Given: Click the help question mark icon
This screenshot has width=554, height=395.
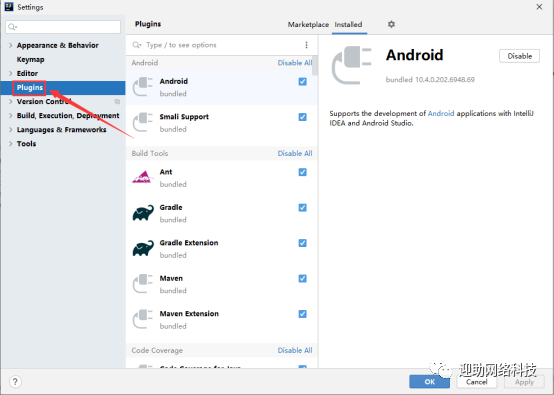Looking at the screenshot, I should (x=15, y=382).
